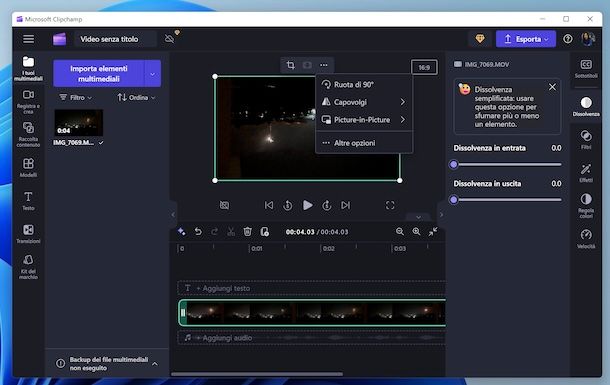This screenshot has width=610, height=385.
Task: Click Importa elementi multimediali button
Action: (99, 74)
